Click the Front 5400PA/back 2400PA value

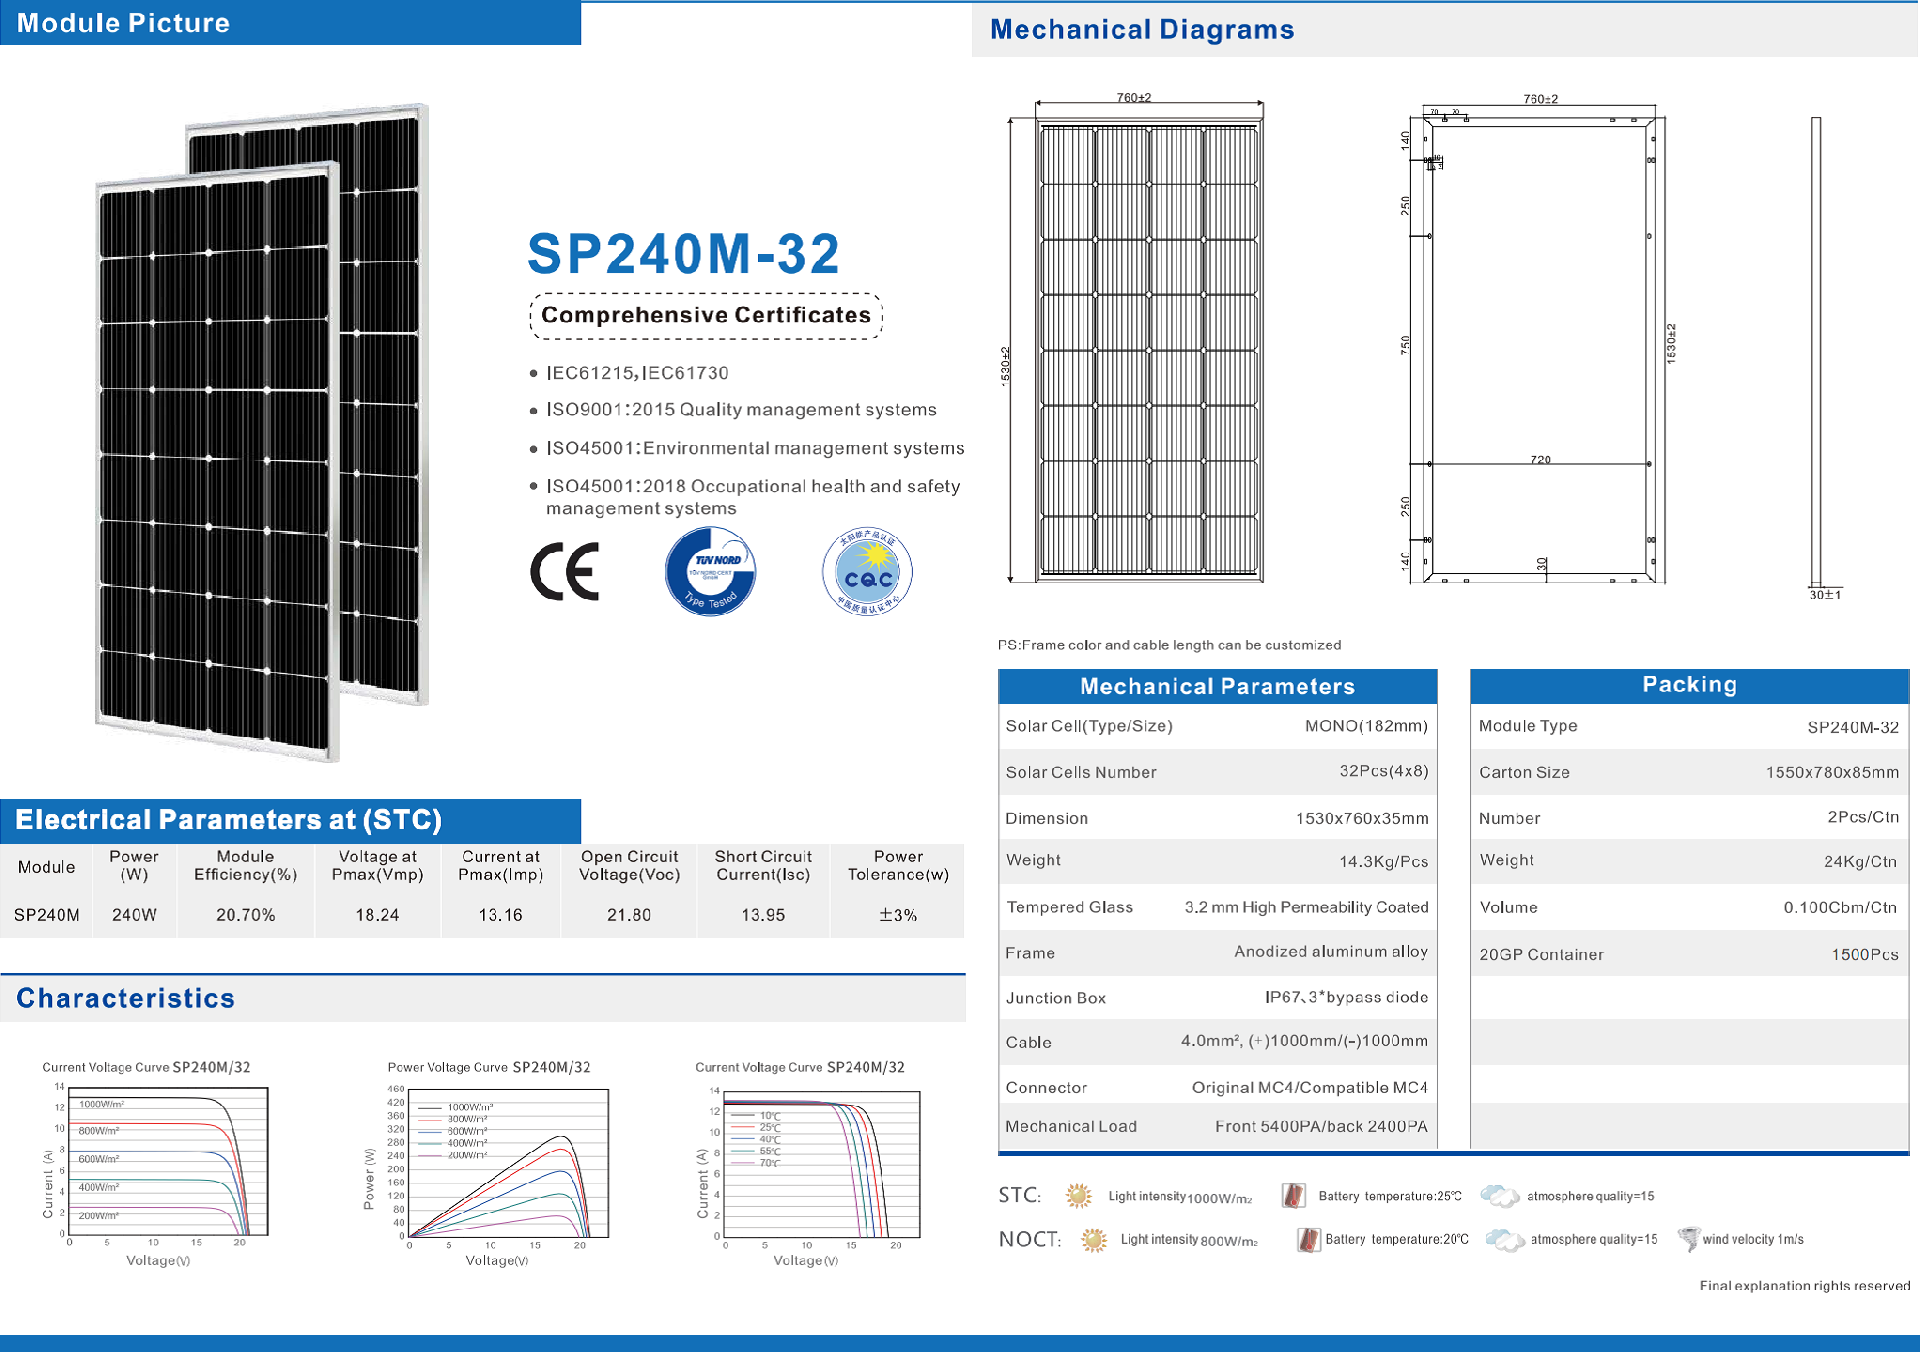click(x=1321, y=1126)
